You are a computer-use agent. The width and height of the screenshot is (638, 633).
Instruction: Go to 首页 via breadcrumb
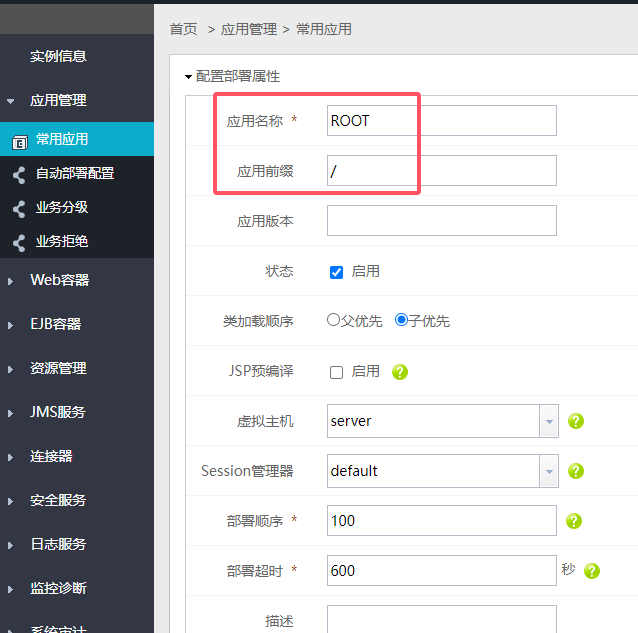(x=184, y=29)
